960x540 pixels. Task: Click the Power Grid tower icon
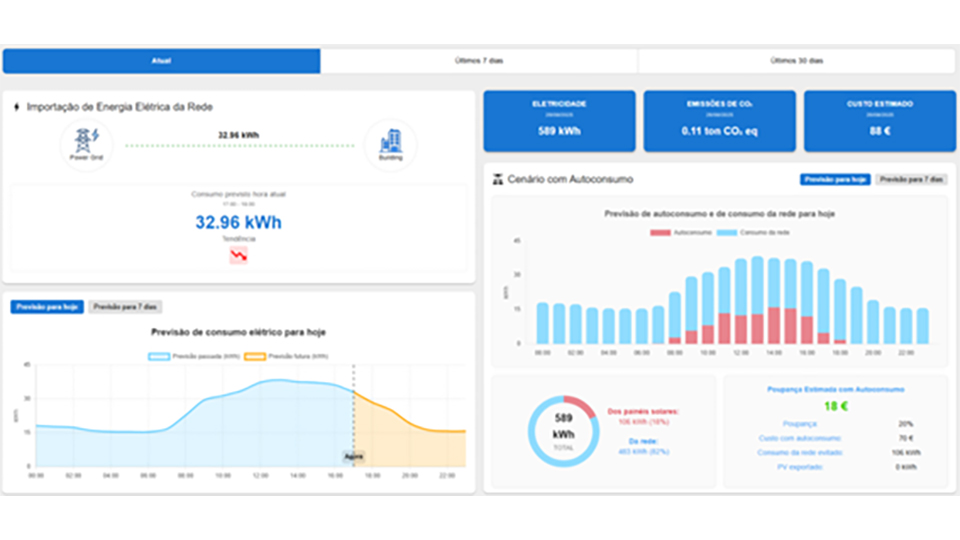point(86,140)
